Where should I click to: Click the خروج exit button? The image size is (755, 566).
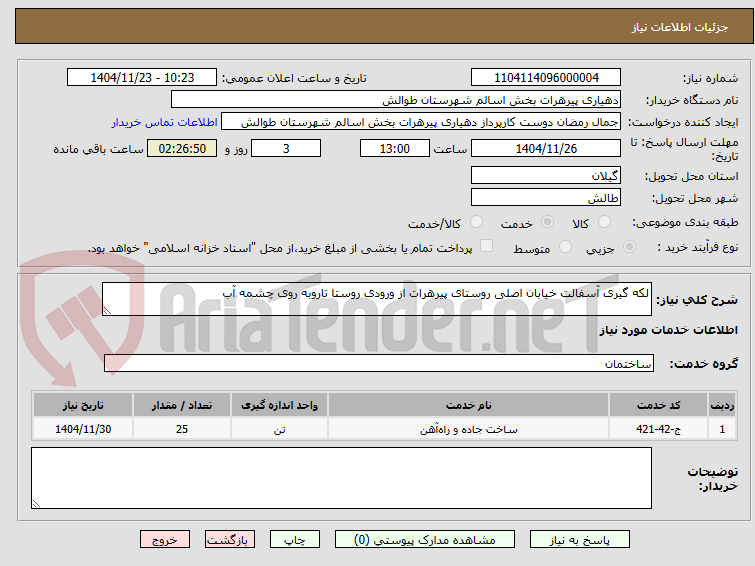pos(165,540)
